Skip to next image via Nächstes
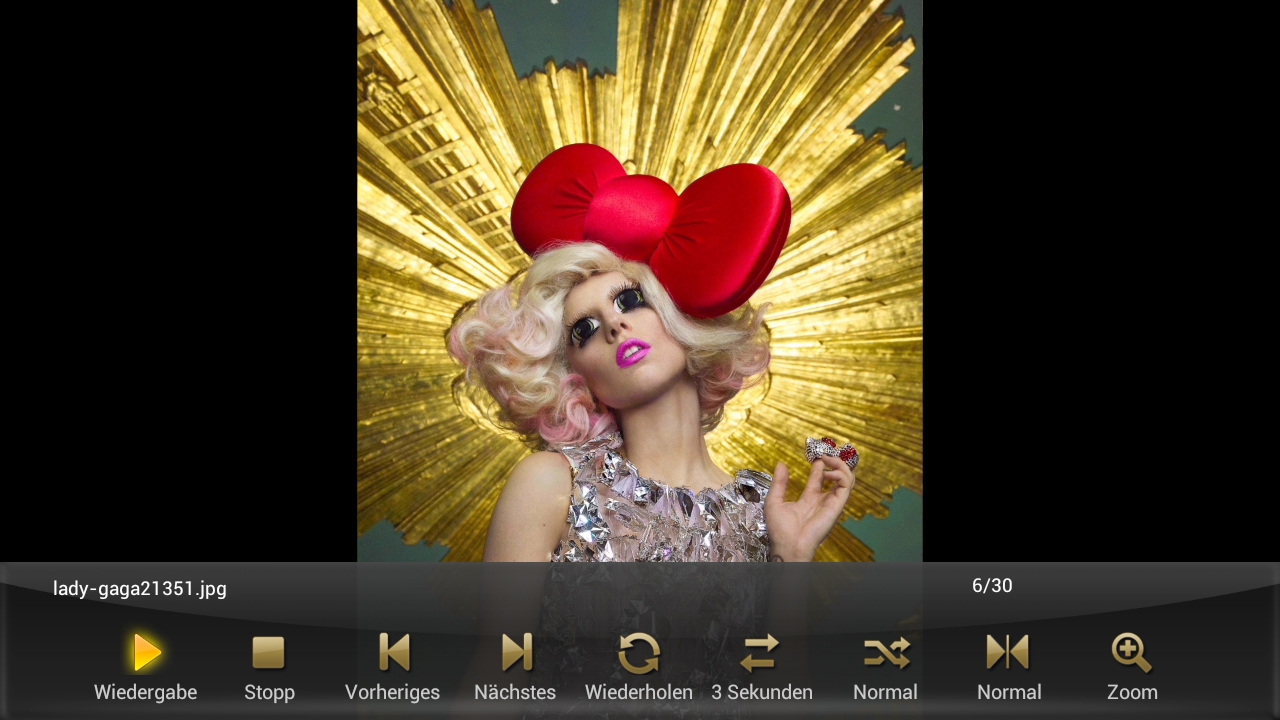Image resolution: width=1280 pixels, height=720 pixels. tap(516, 653)
